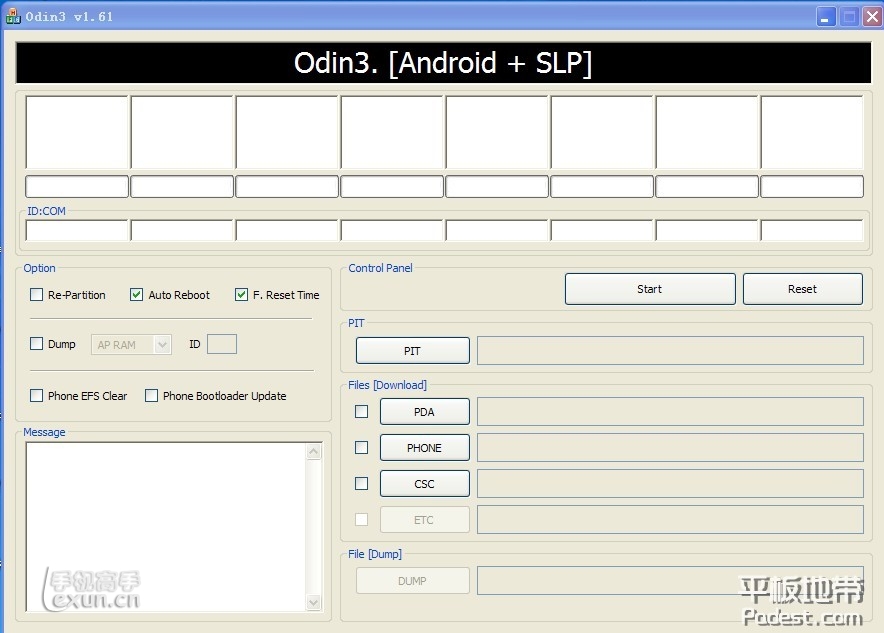Click the PDA file path field
This screenshot has height=633, width=884.
(x=670, y=412)
